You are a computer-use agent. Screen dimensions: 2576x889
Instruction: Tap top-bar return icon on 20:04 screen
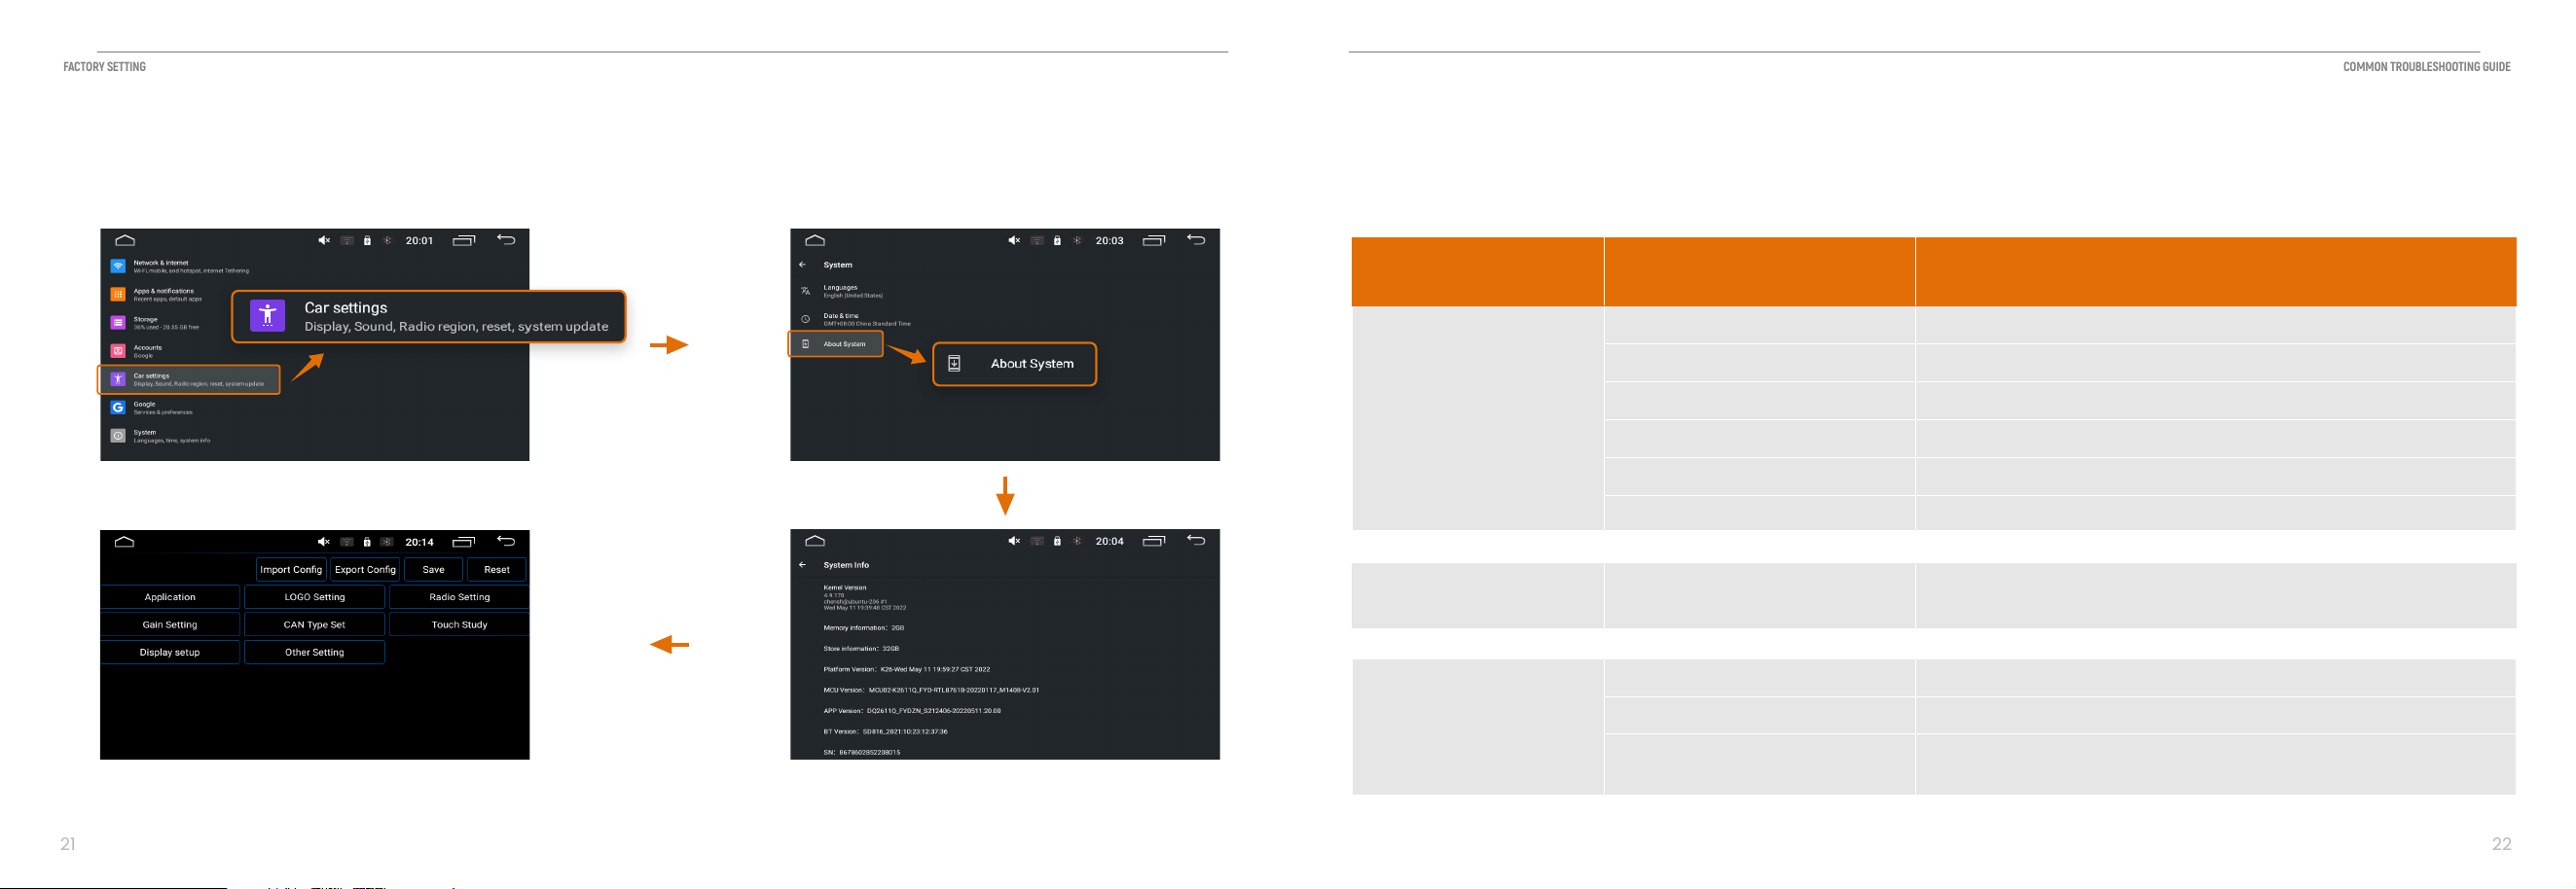pyautogui.click(x=1196, y=541)
